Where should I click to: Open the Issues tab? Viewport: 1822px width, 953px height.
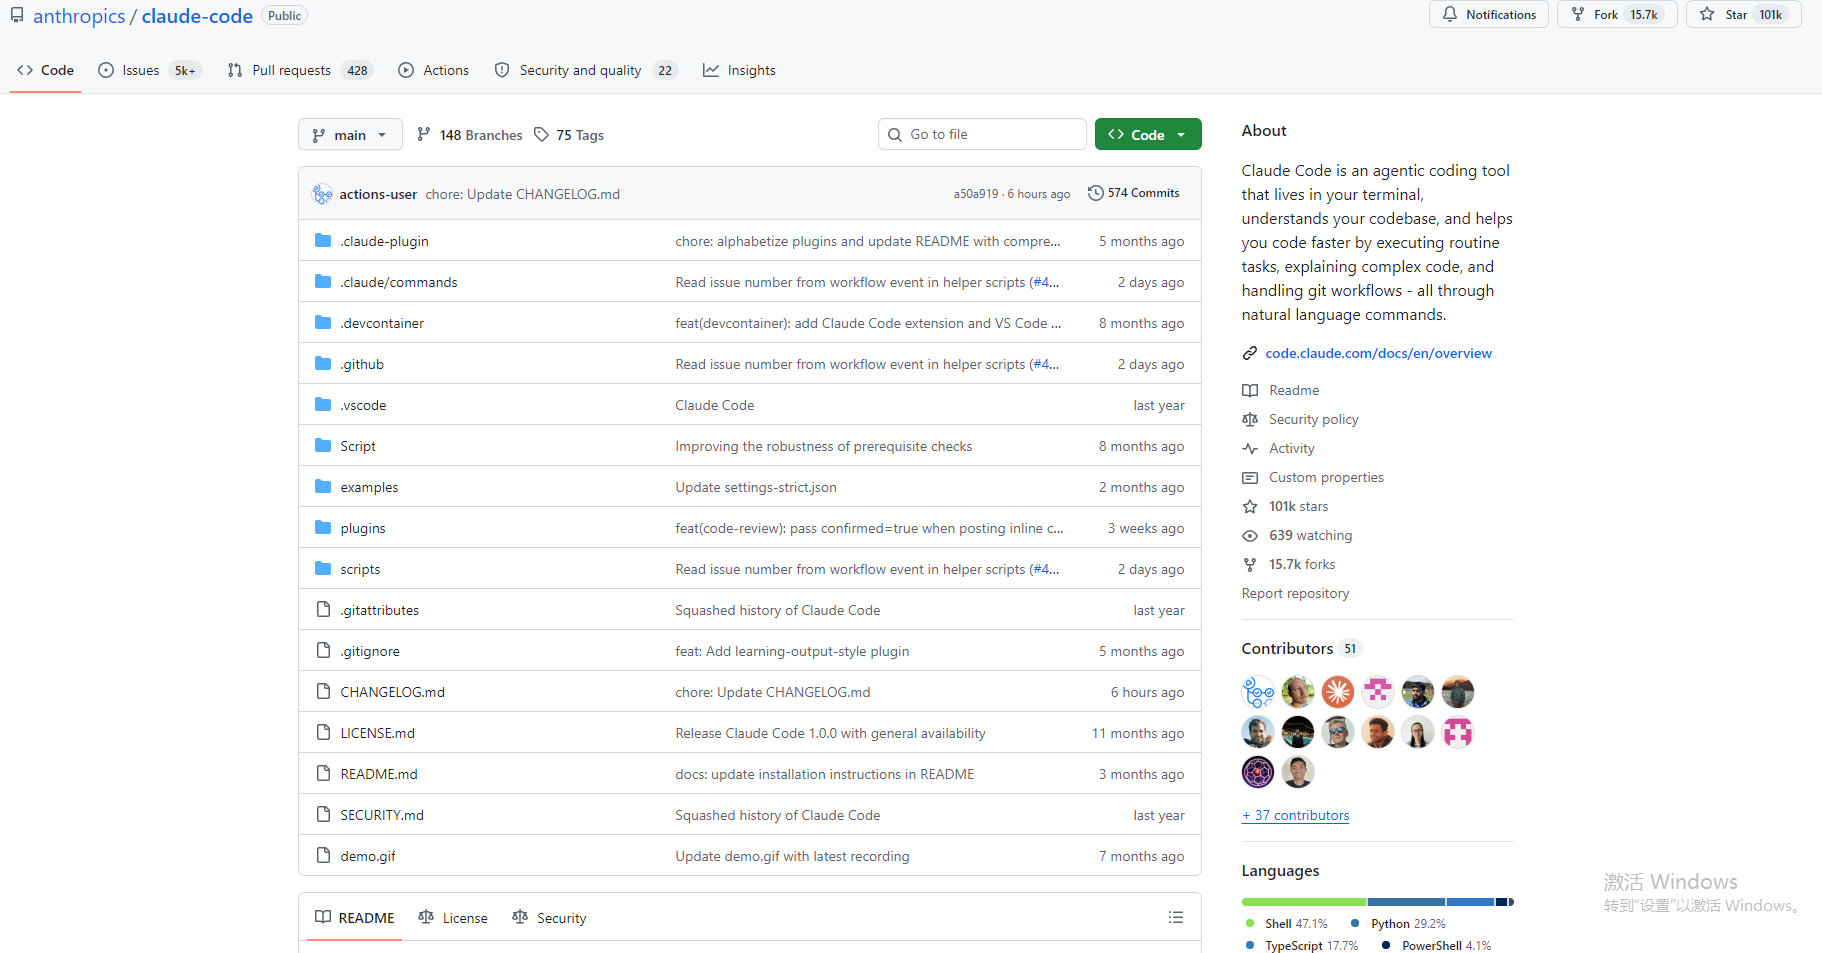coord(150,70)
